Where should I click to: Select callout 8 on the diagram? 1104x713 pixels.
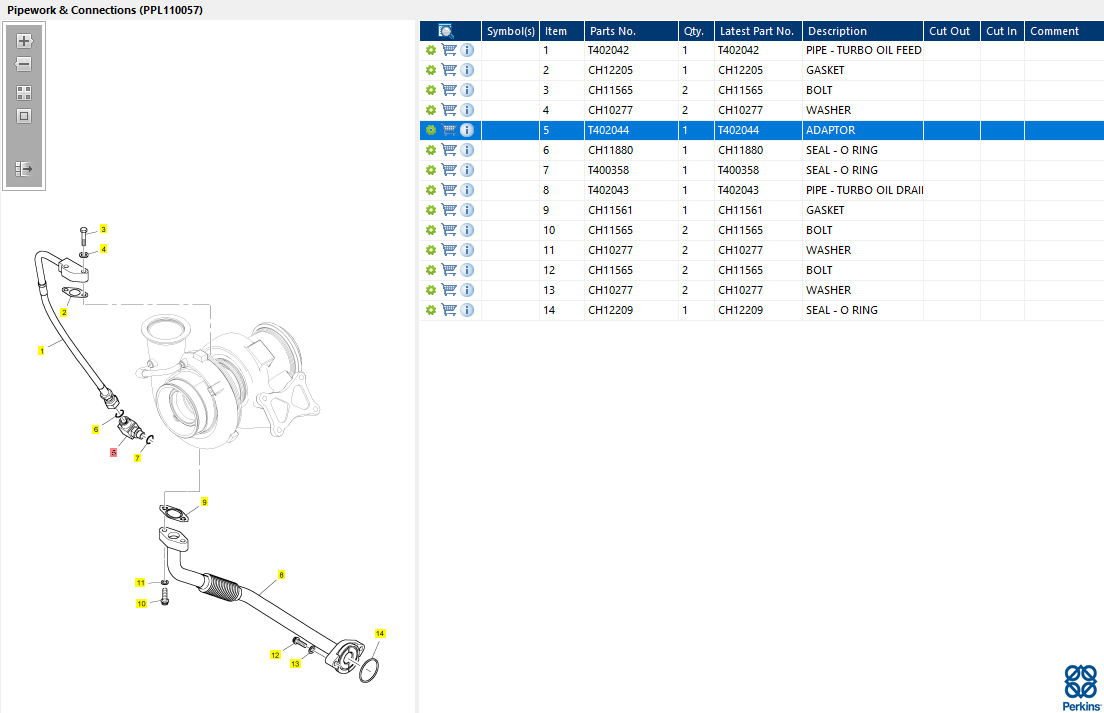[x=281, y=575]
